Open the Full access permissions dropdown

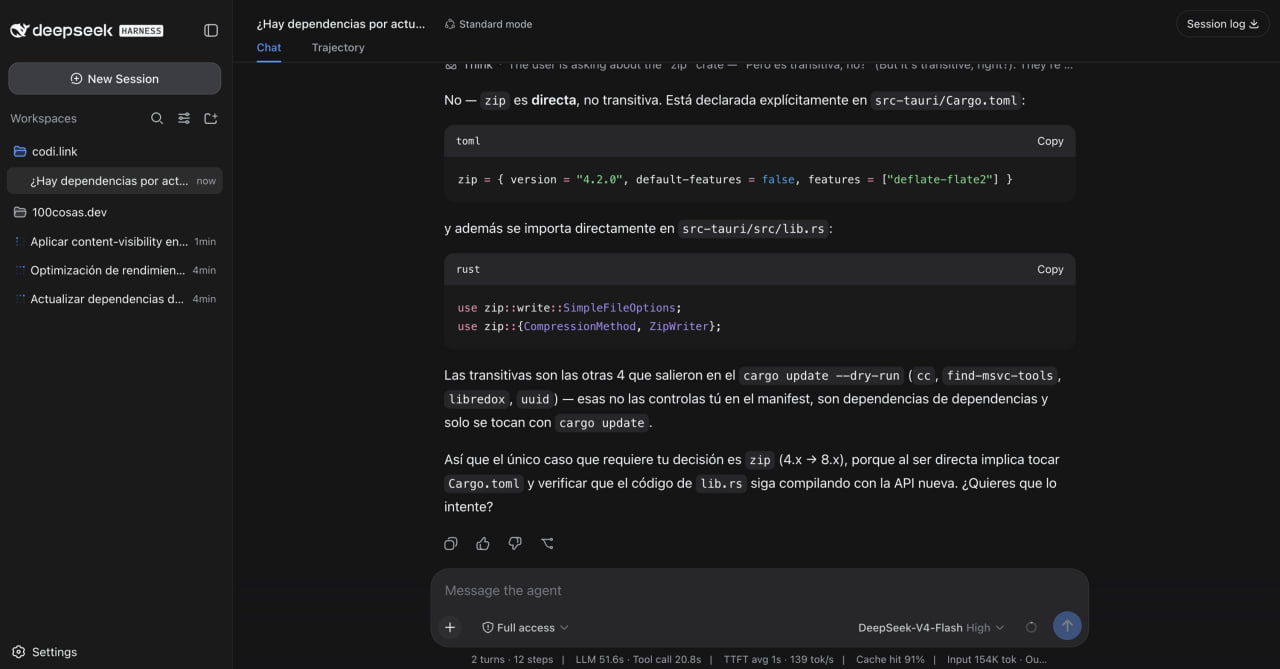click(x=525, y=628)
